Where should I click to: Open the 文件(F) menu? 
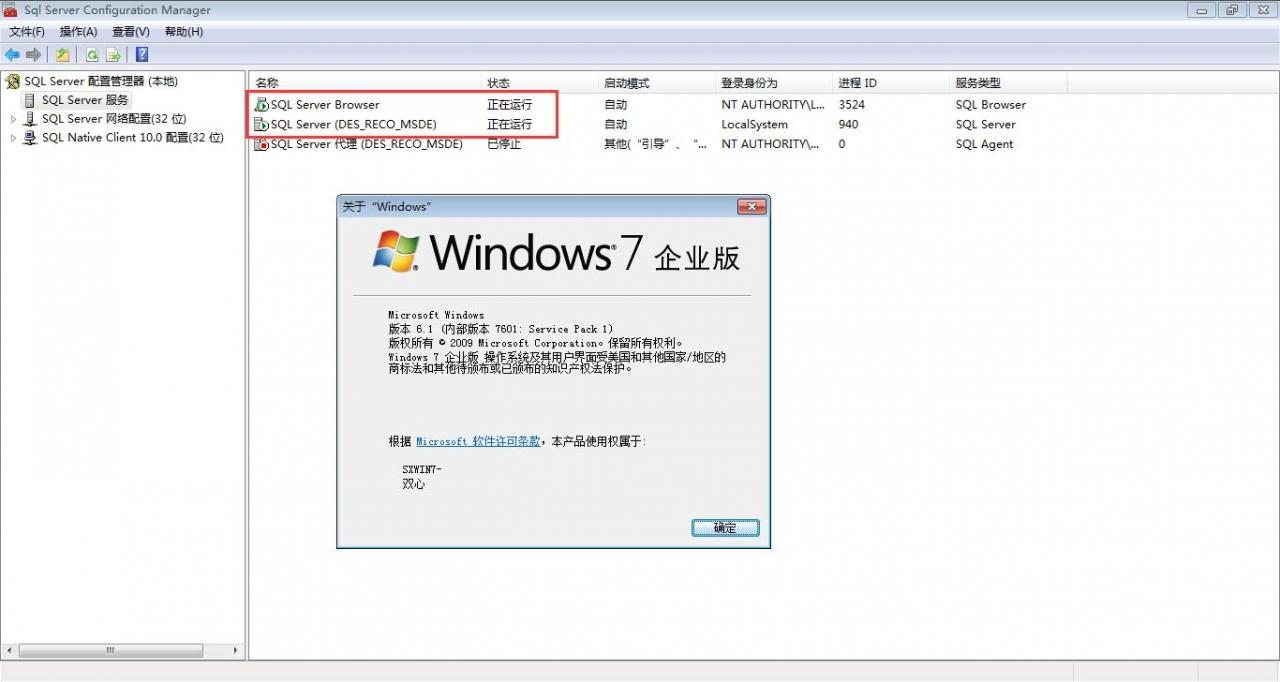pos(27,32)
